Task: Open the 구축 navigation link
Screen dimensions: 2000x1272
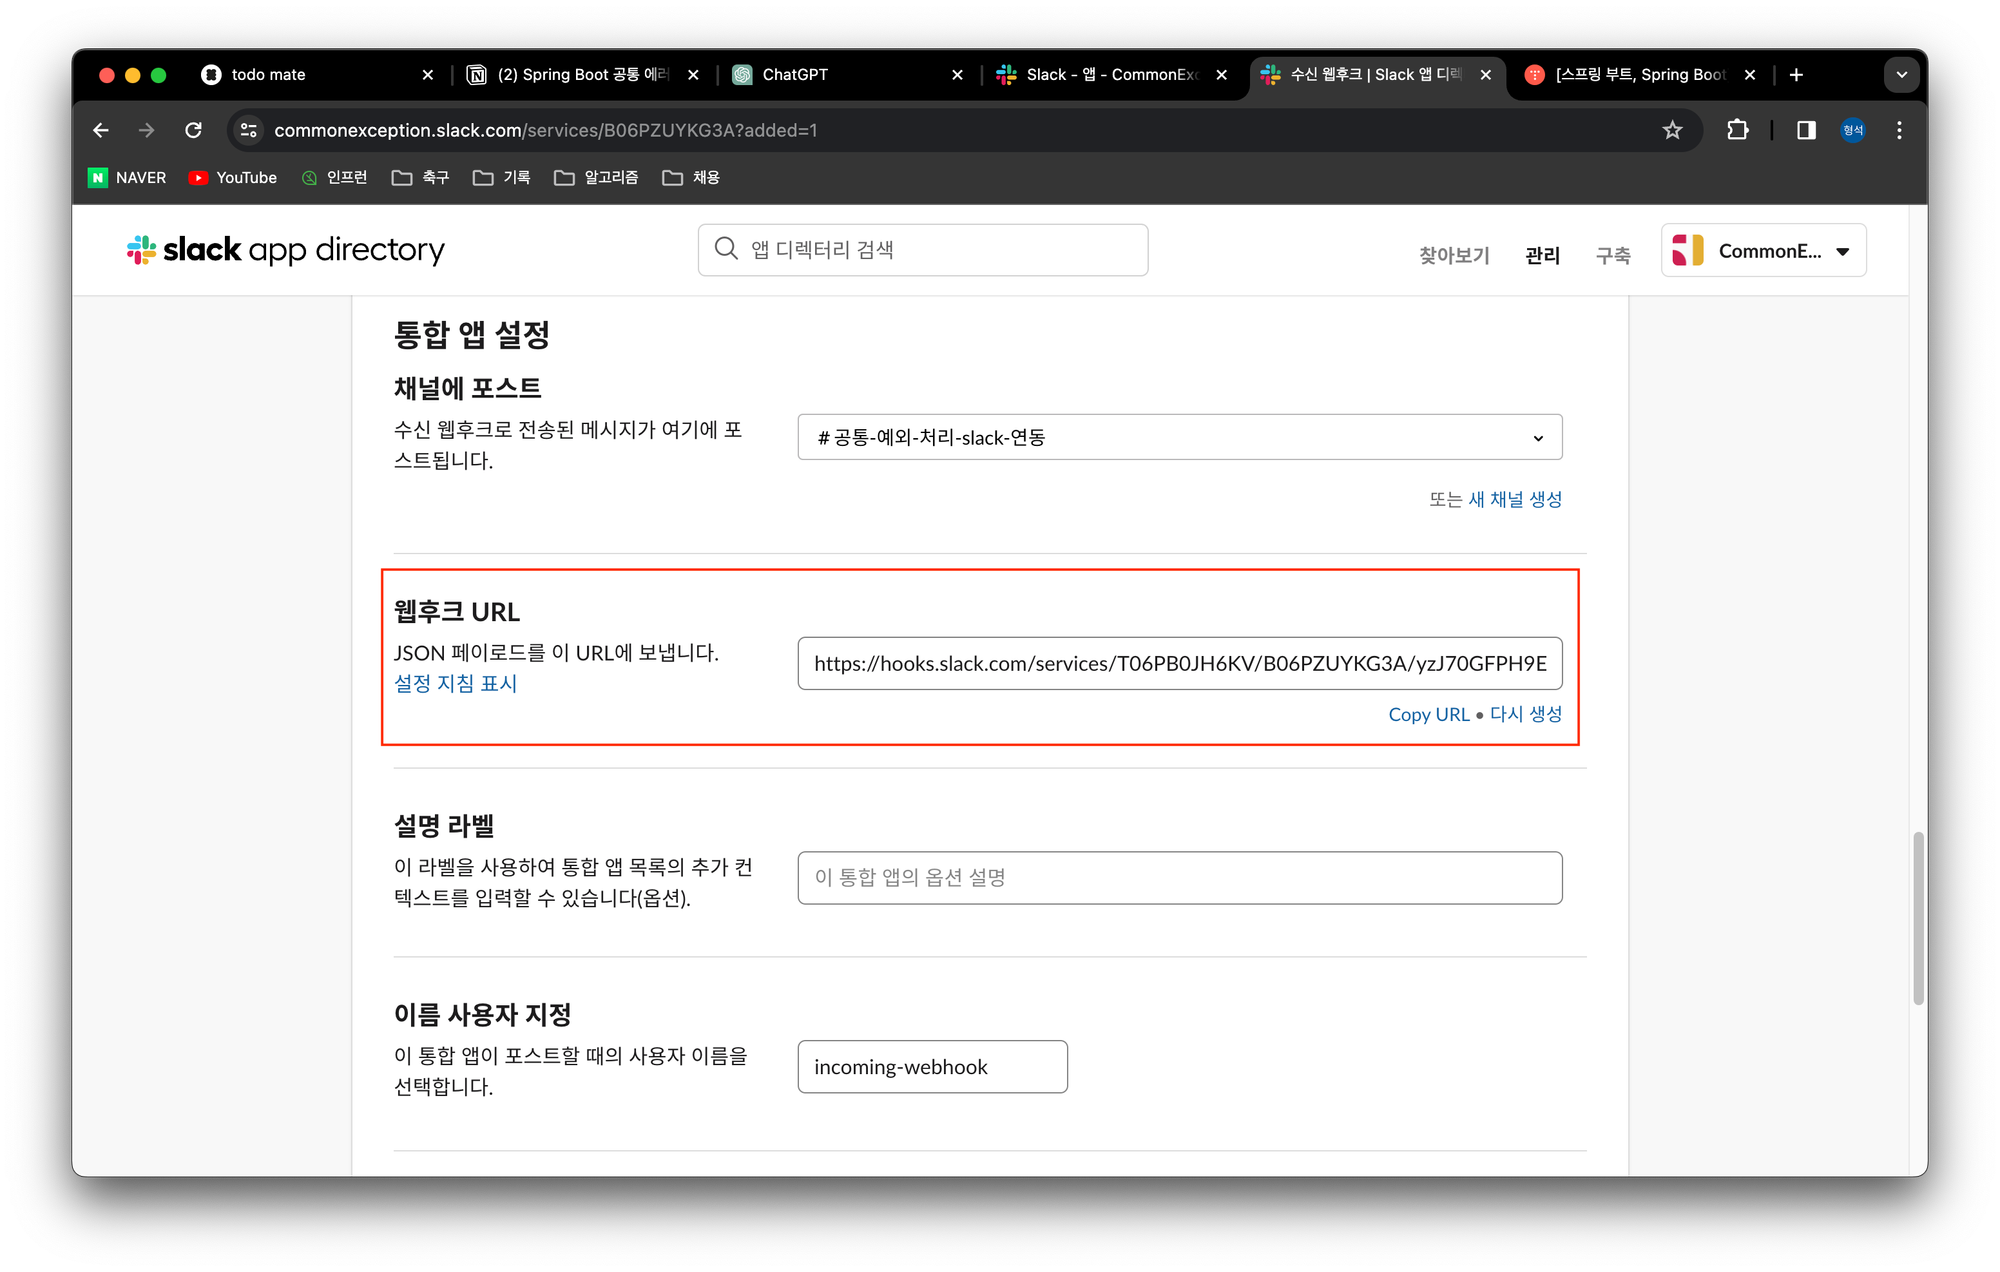Action: [x=1613, y=256]
